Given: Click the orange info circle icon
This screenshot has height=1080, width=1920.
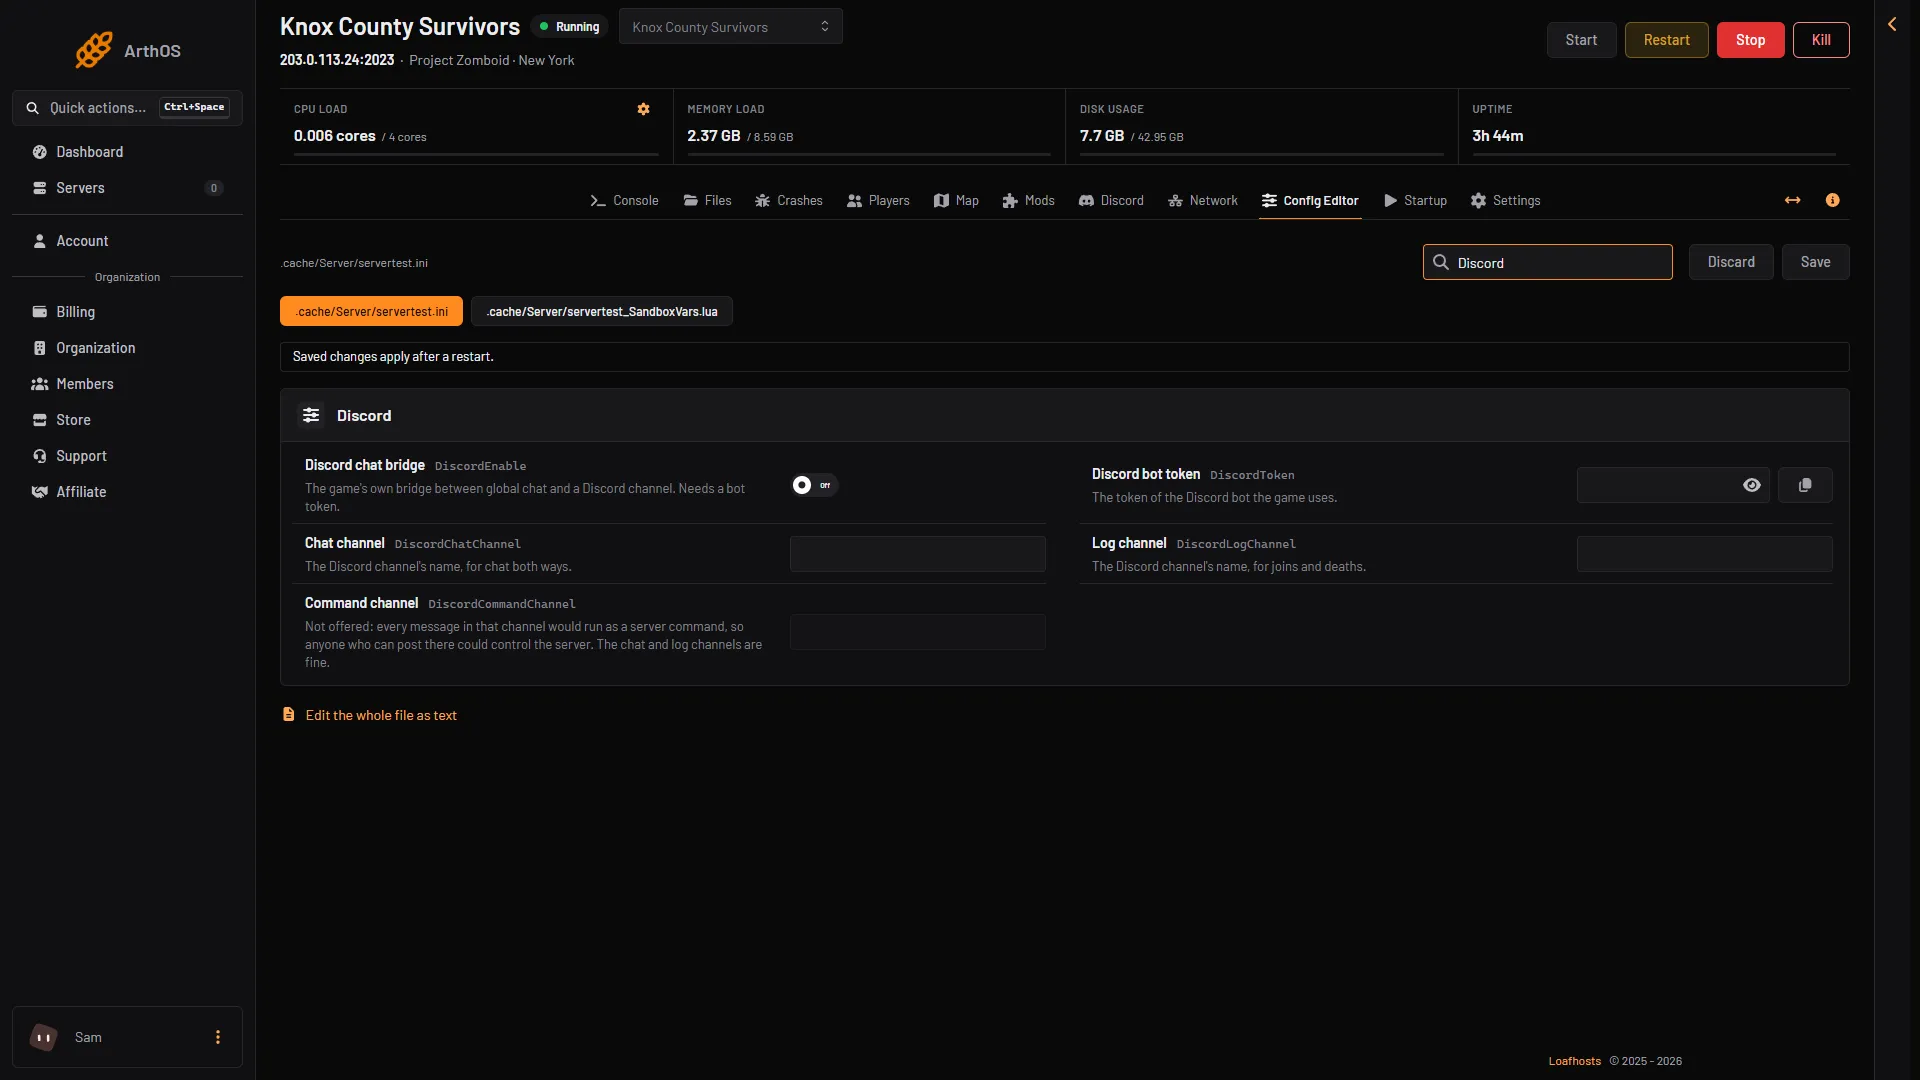Looking at the screenshot, I should 1833,200.
